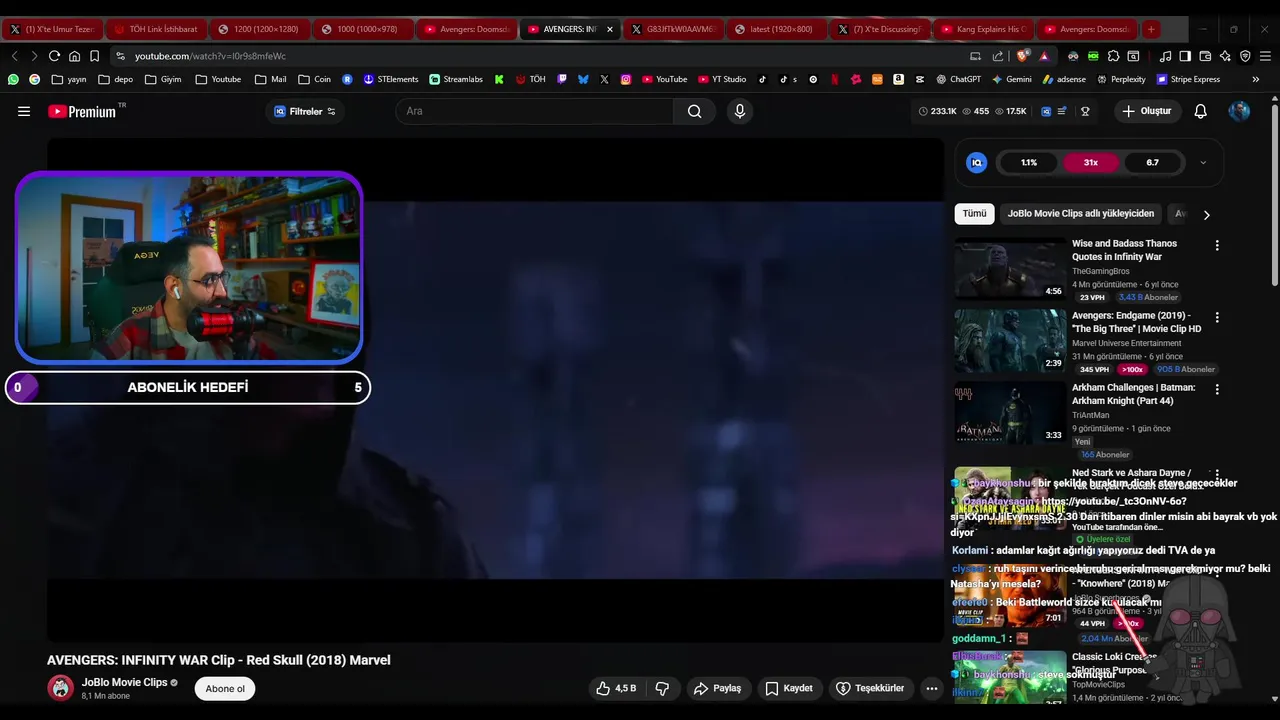Dislike the video with thumbs down
The width and height of the screenshot is (1280, 720).
662,688
